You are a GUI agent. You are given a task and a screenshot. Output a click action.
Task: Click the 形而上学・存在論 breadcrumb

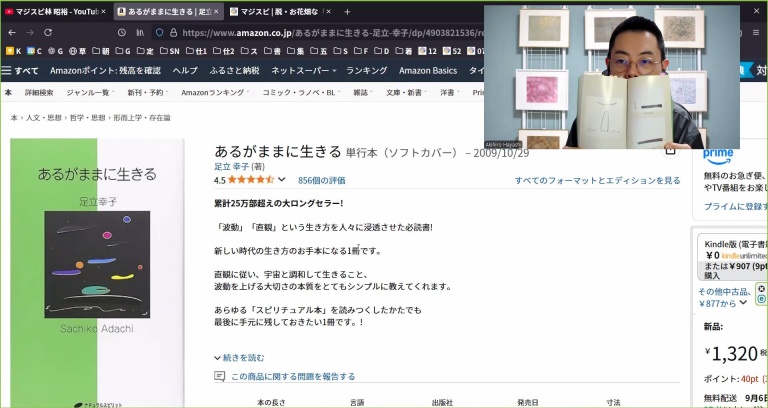coord(142,118)
